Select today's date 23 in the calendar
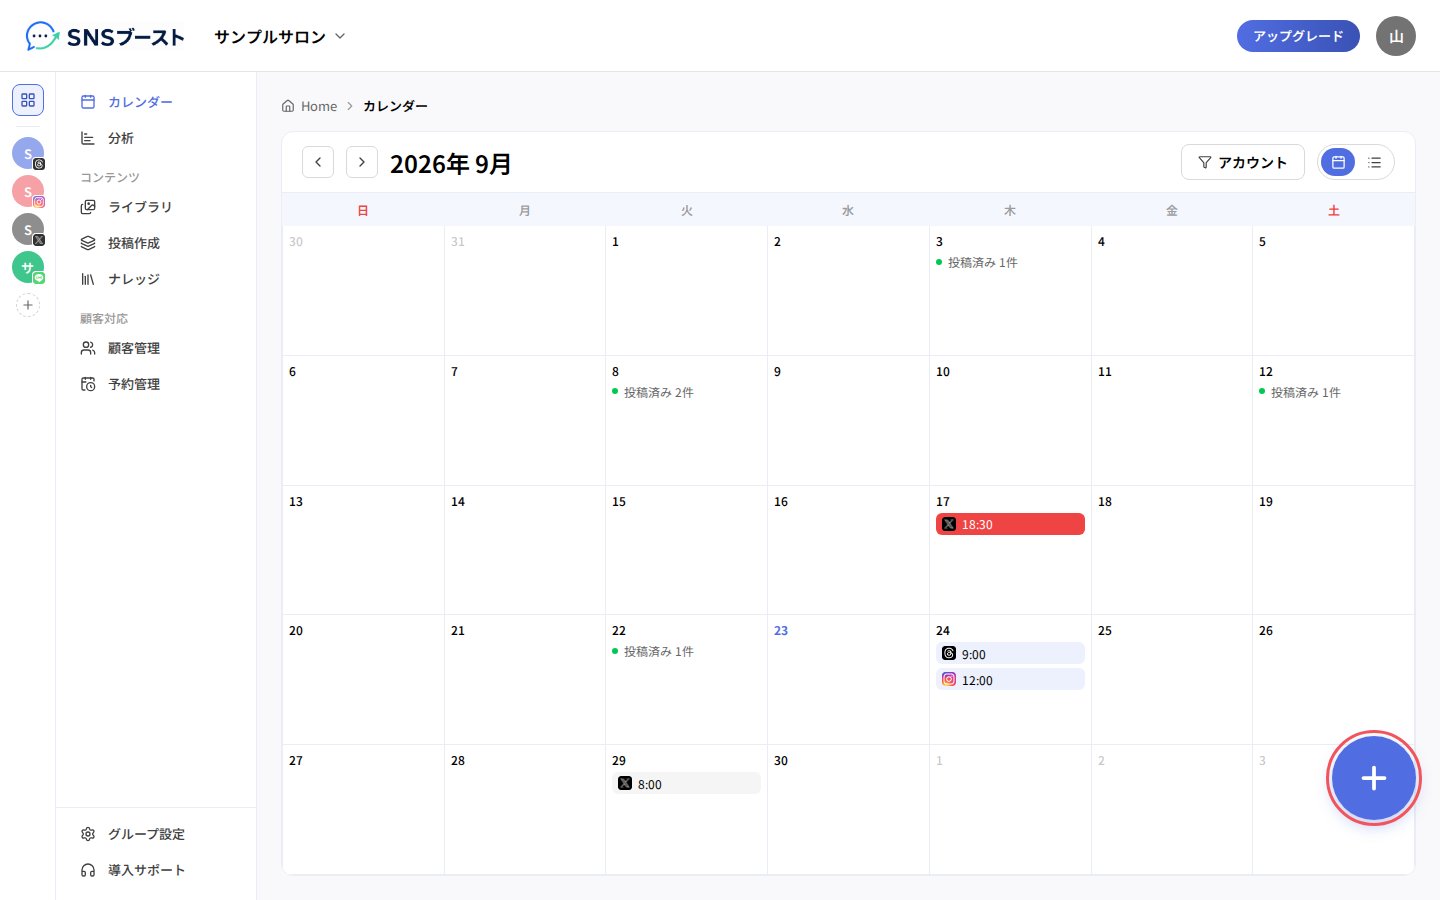The image size is (1440, 900). pyautogui.click(x=781, y=631)
